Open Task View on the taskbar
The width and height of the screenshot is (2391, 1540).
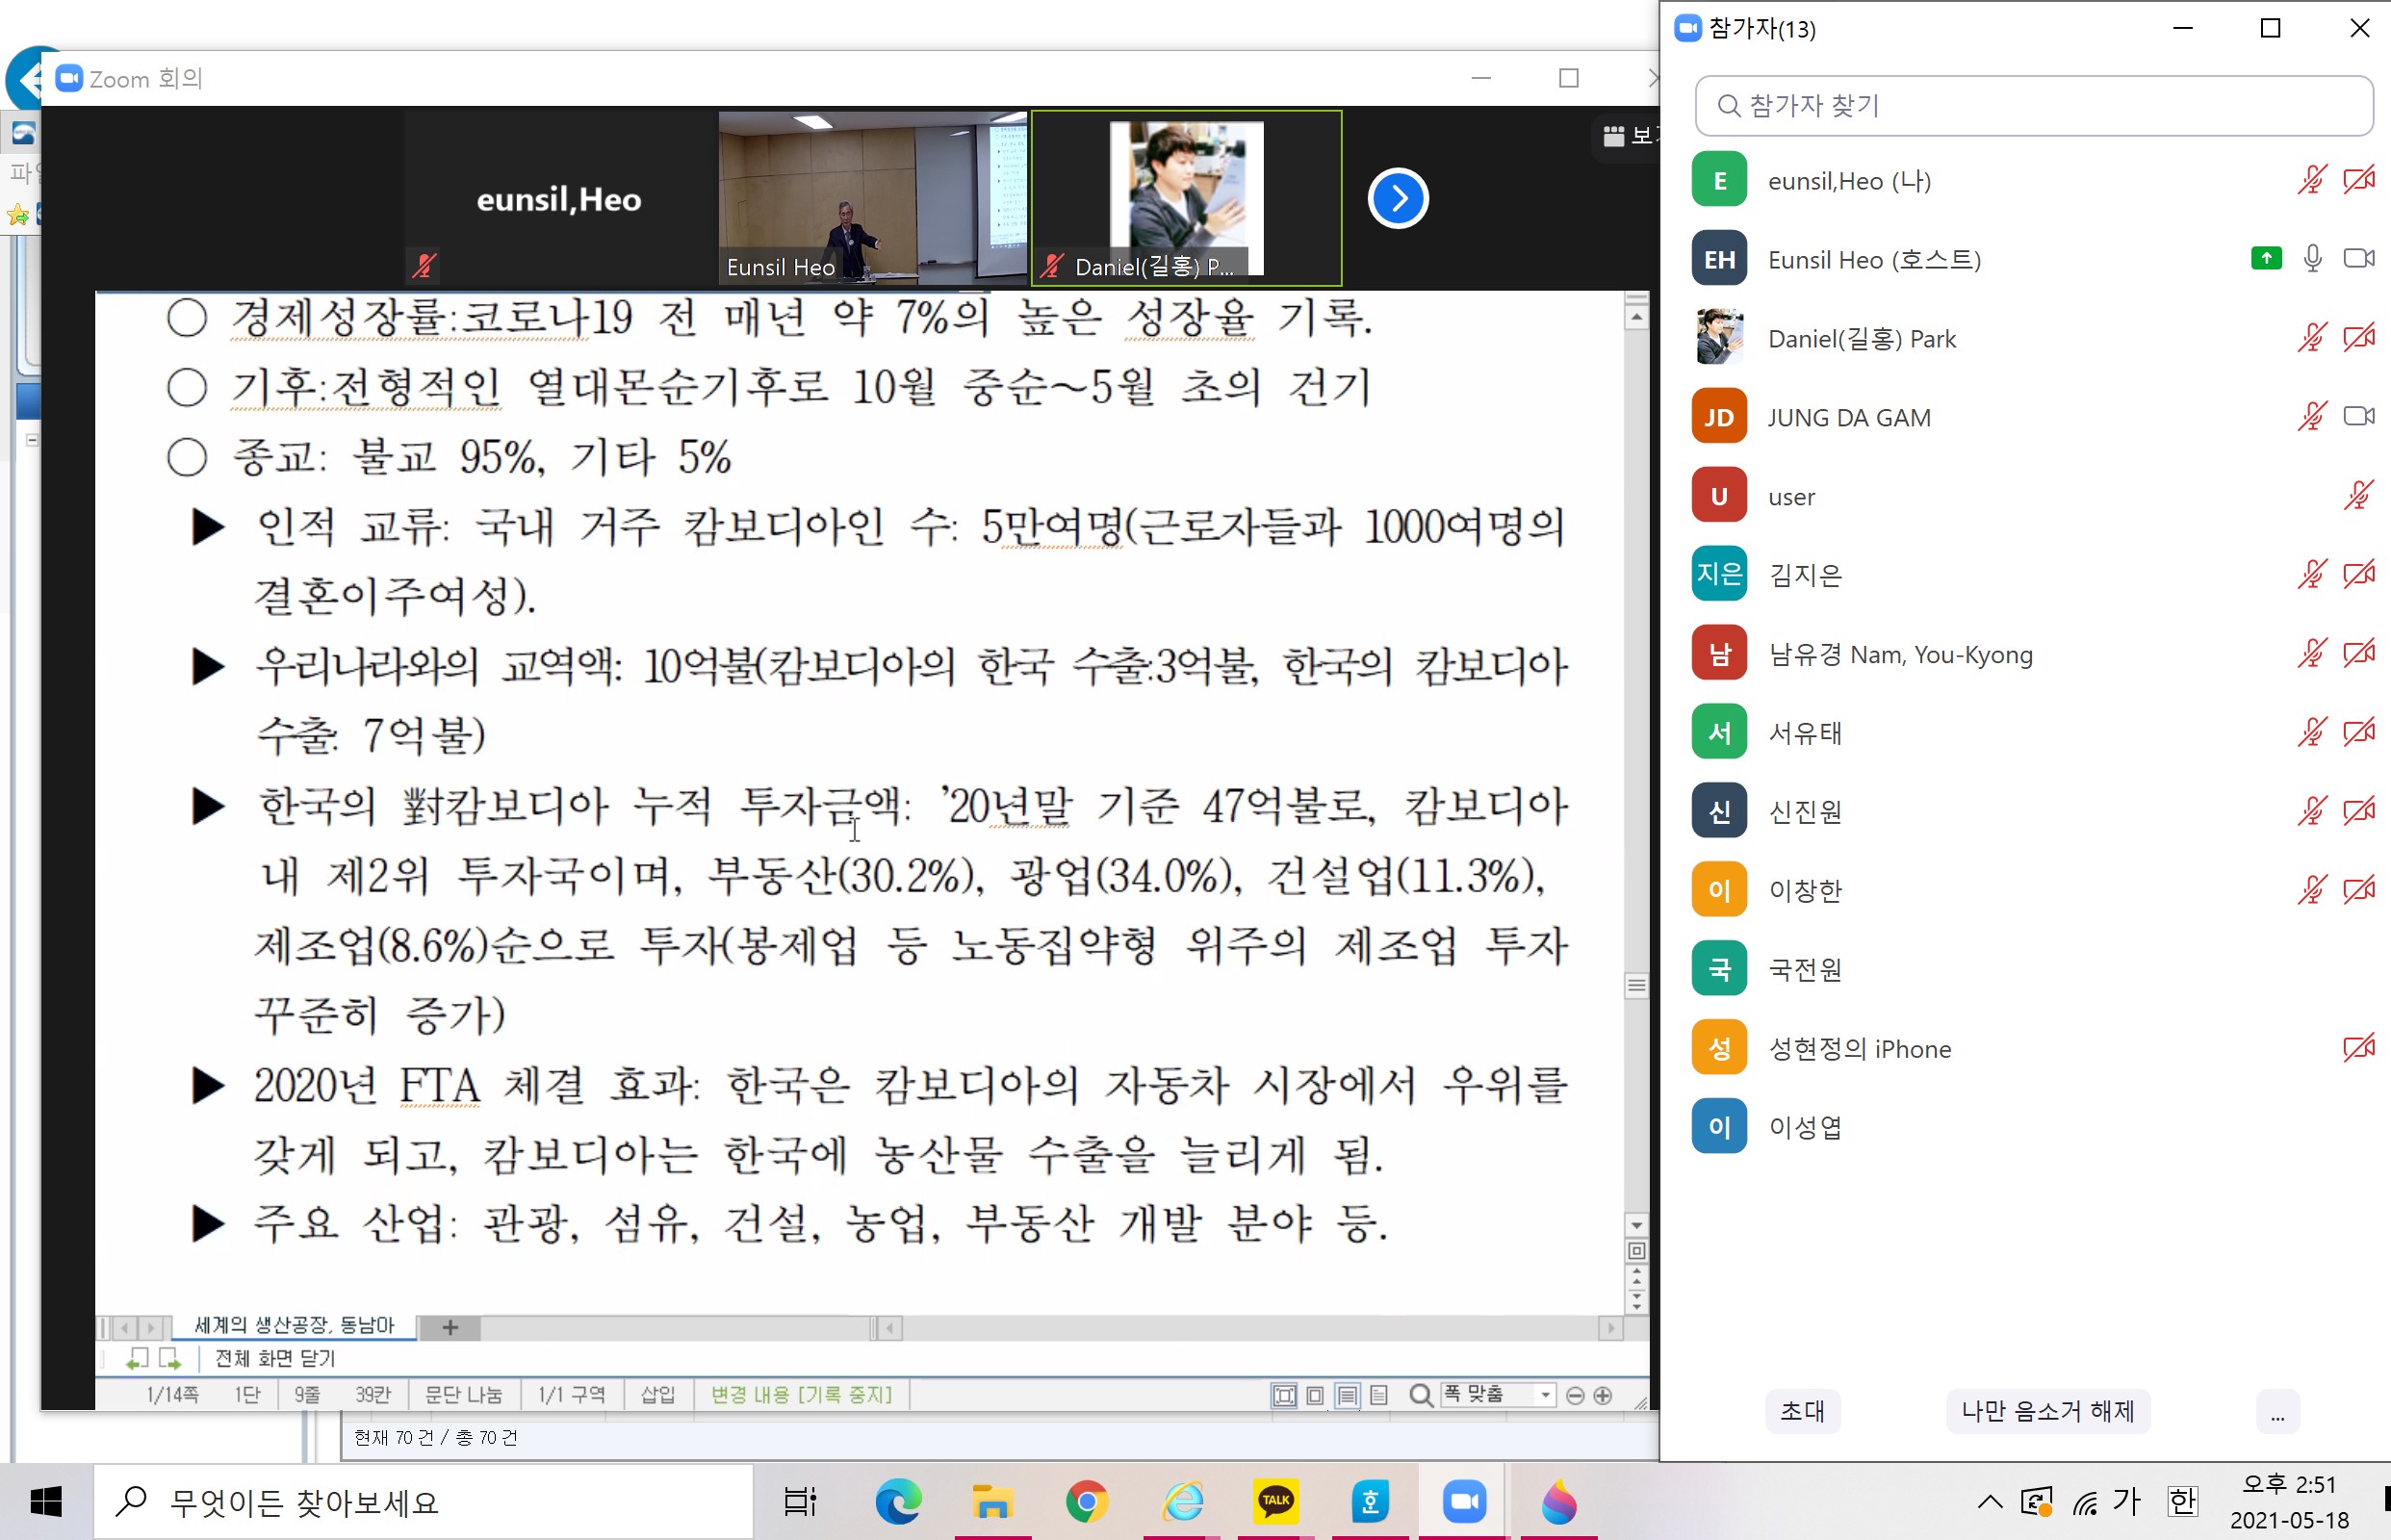click(x=800, y=1501)
